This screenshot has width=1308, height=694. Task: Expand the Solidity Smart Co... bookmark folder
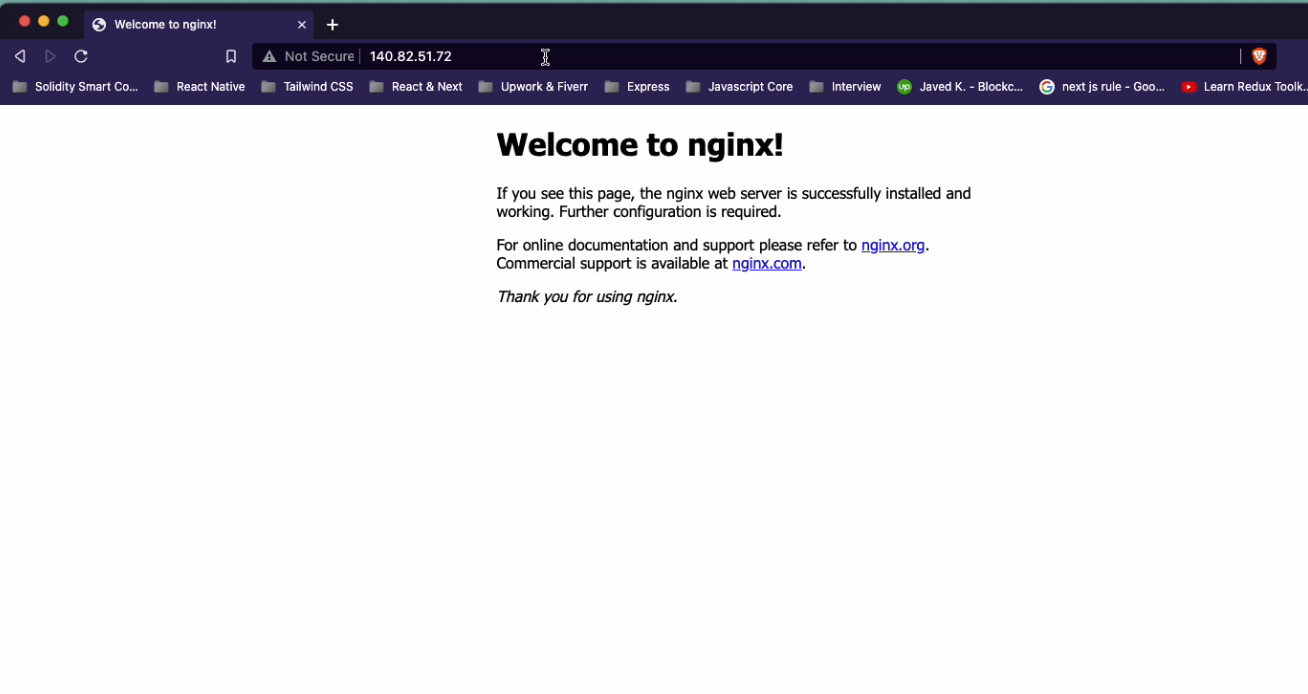[x=75, y=87]
